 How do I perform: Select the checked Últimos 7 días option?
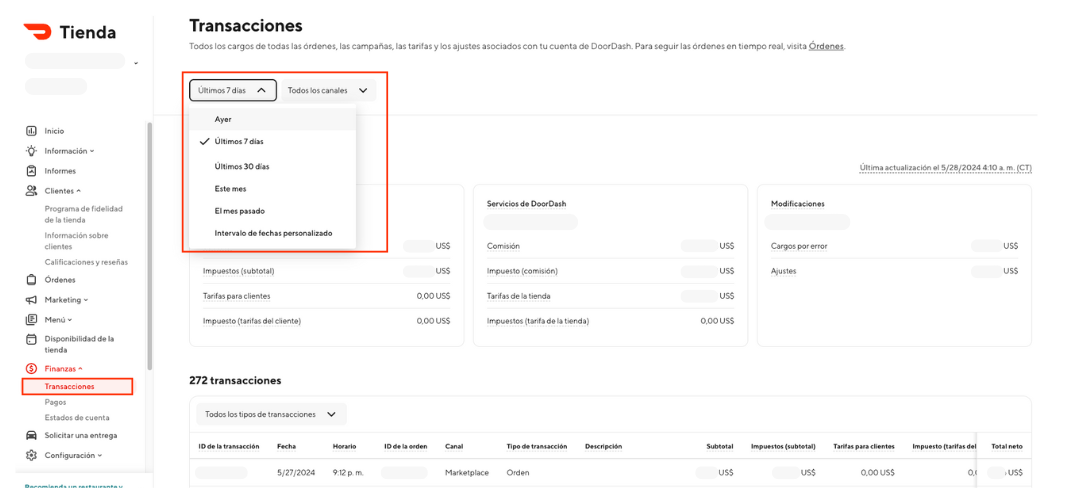click(x=273, y=141)
